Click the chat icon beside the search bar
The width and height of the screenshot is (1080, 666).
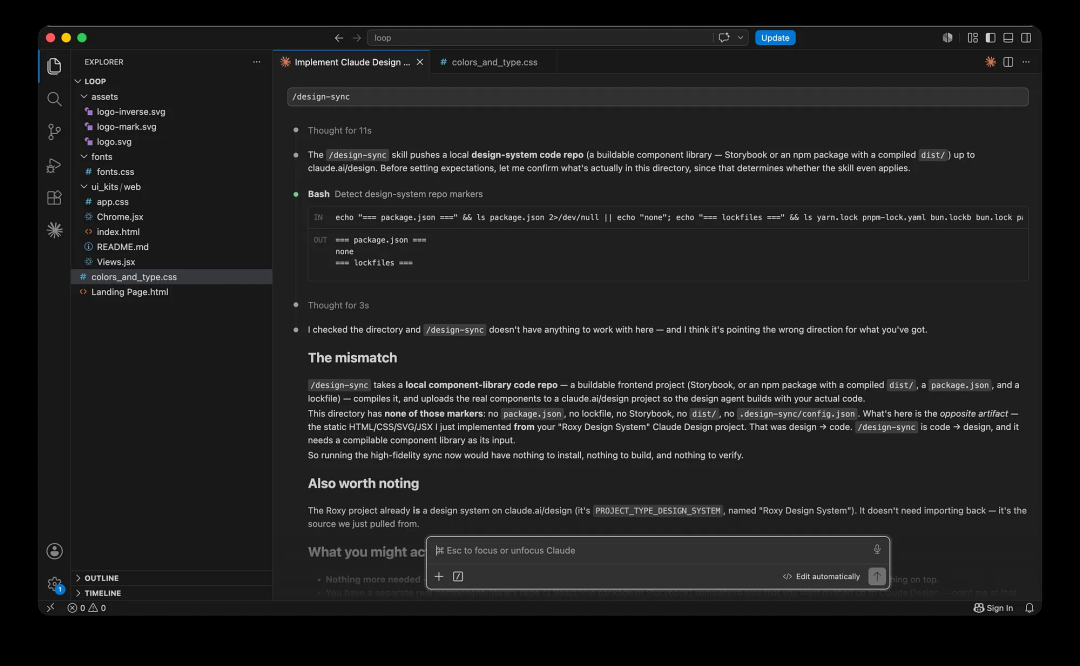724,38
